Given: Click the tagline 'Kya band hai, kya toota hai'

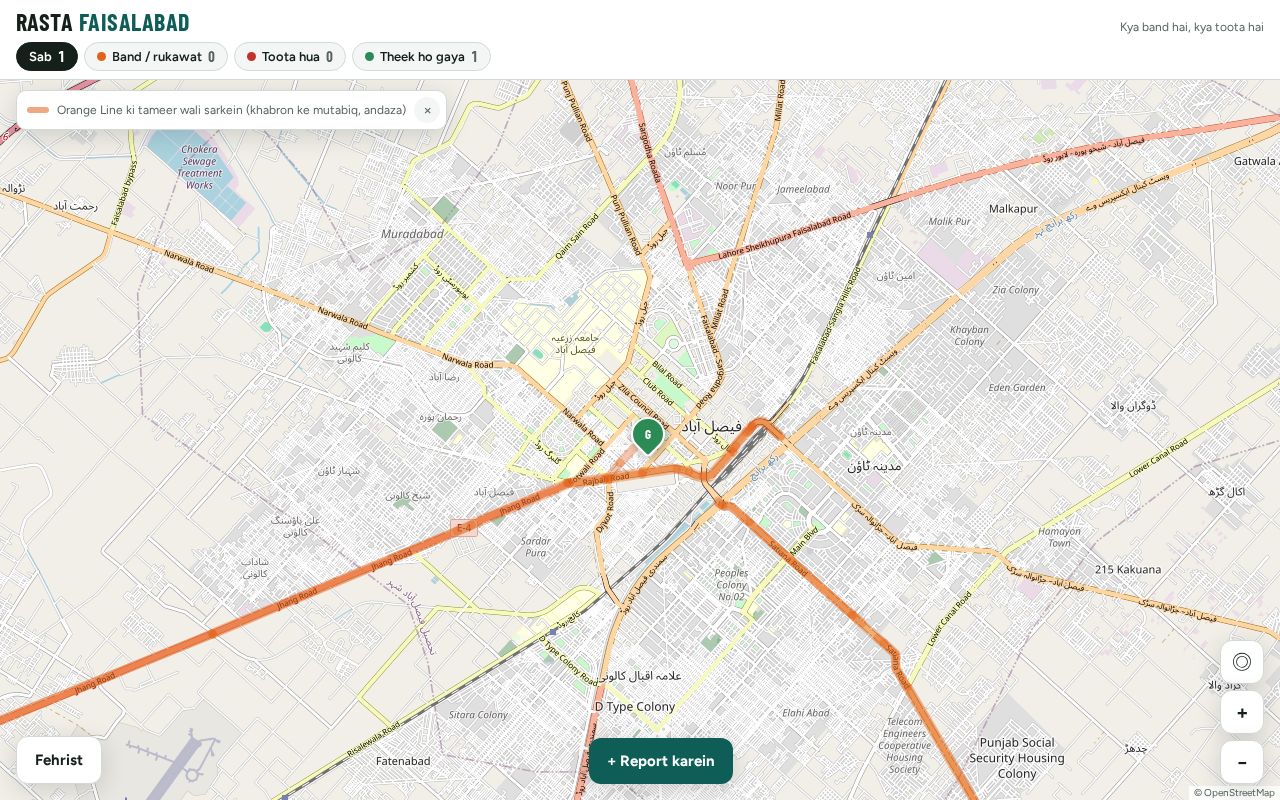Looking at the screenshot, I should pos(1192,27).
